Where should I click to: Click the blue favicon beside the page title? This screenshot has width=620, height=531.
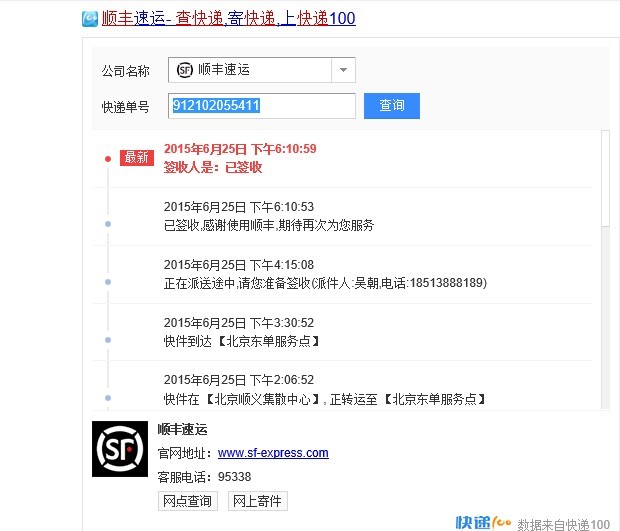click(90, 18)
